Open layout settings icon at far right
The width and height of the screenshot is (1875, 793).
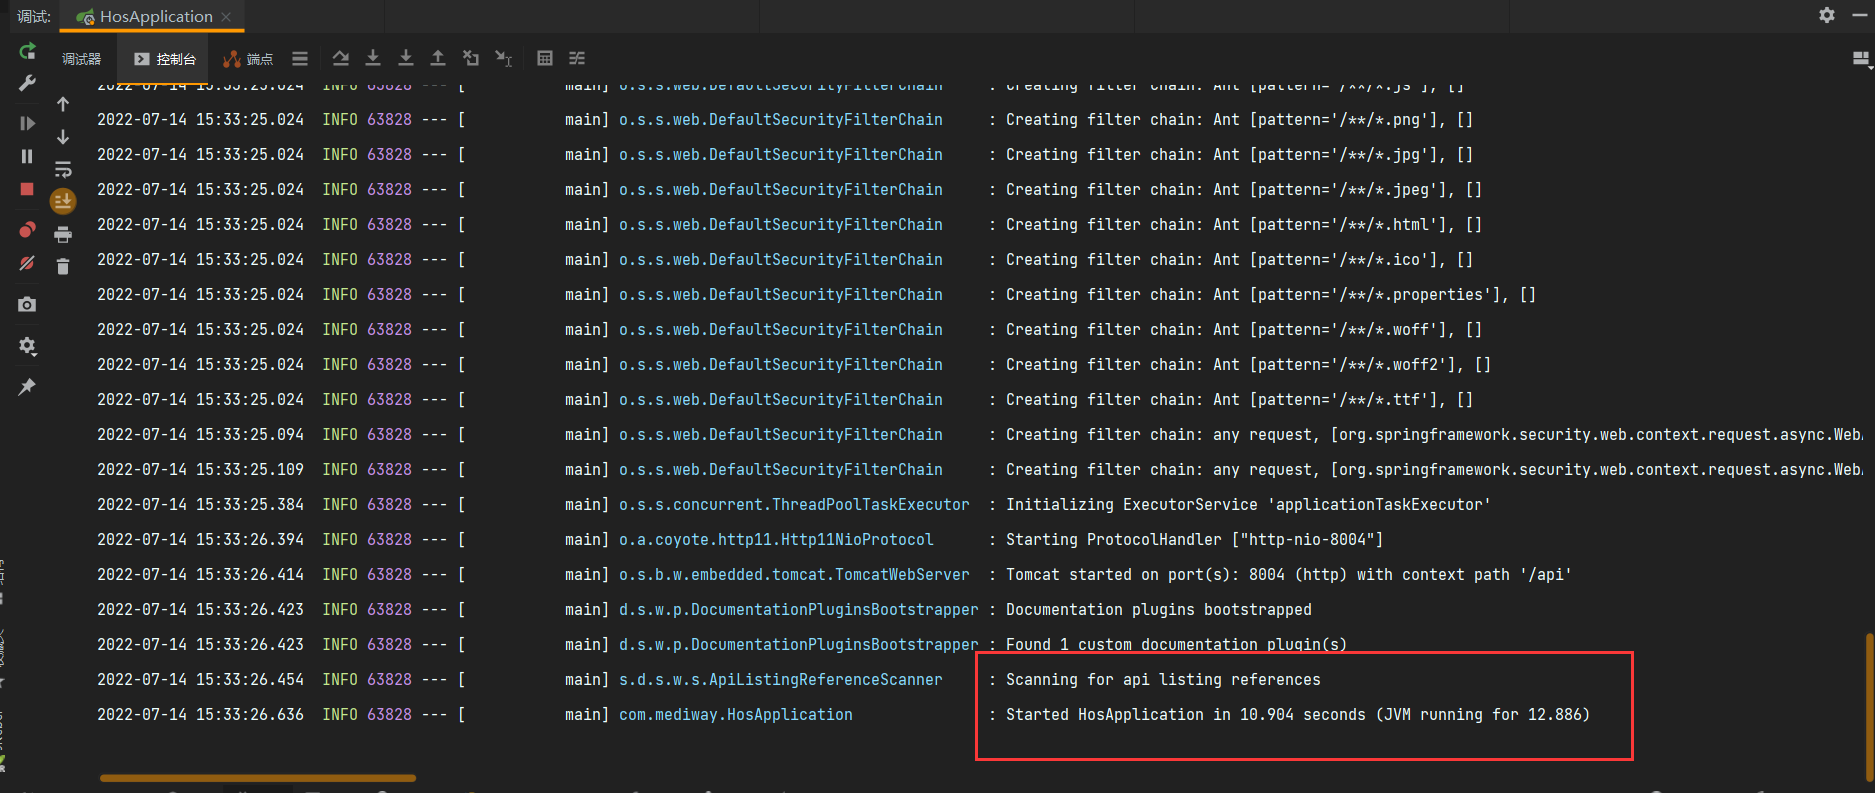coord(1860,59)
